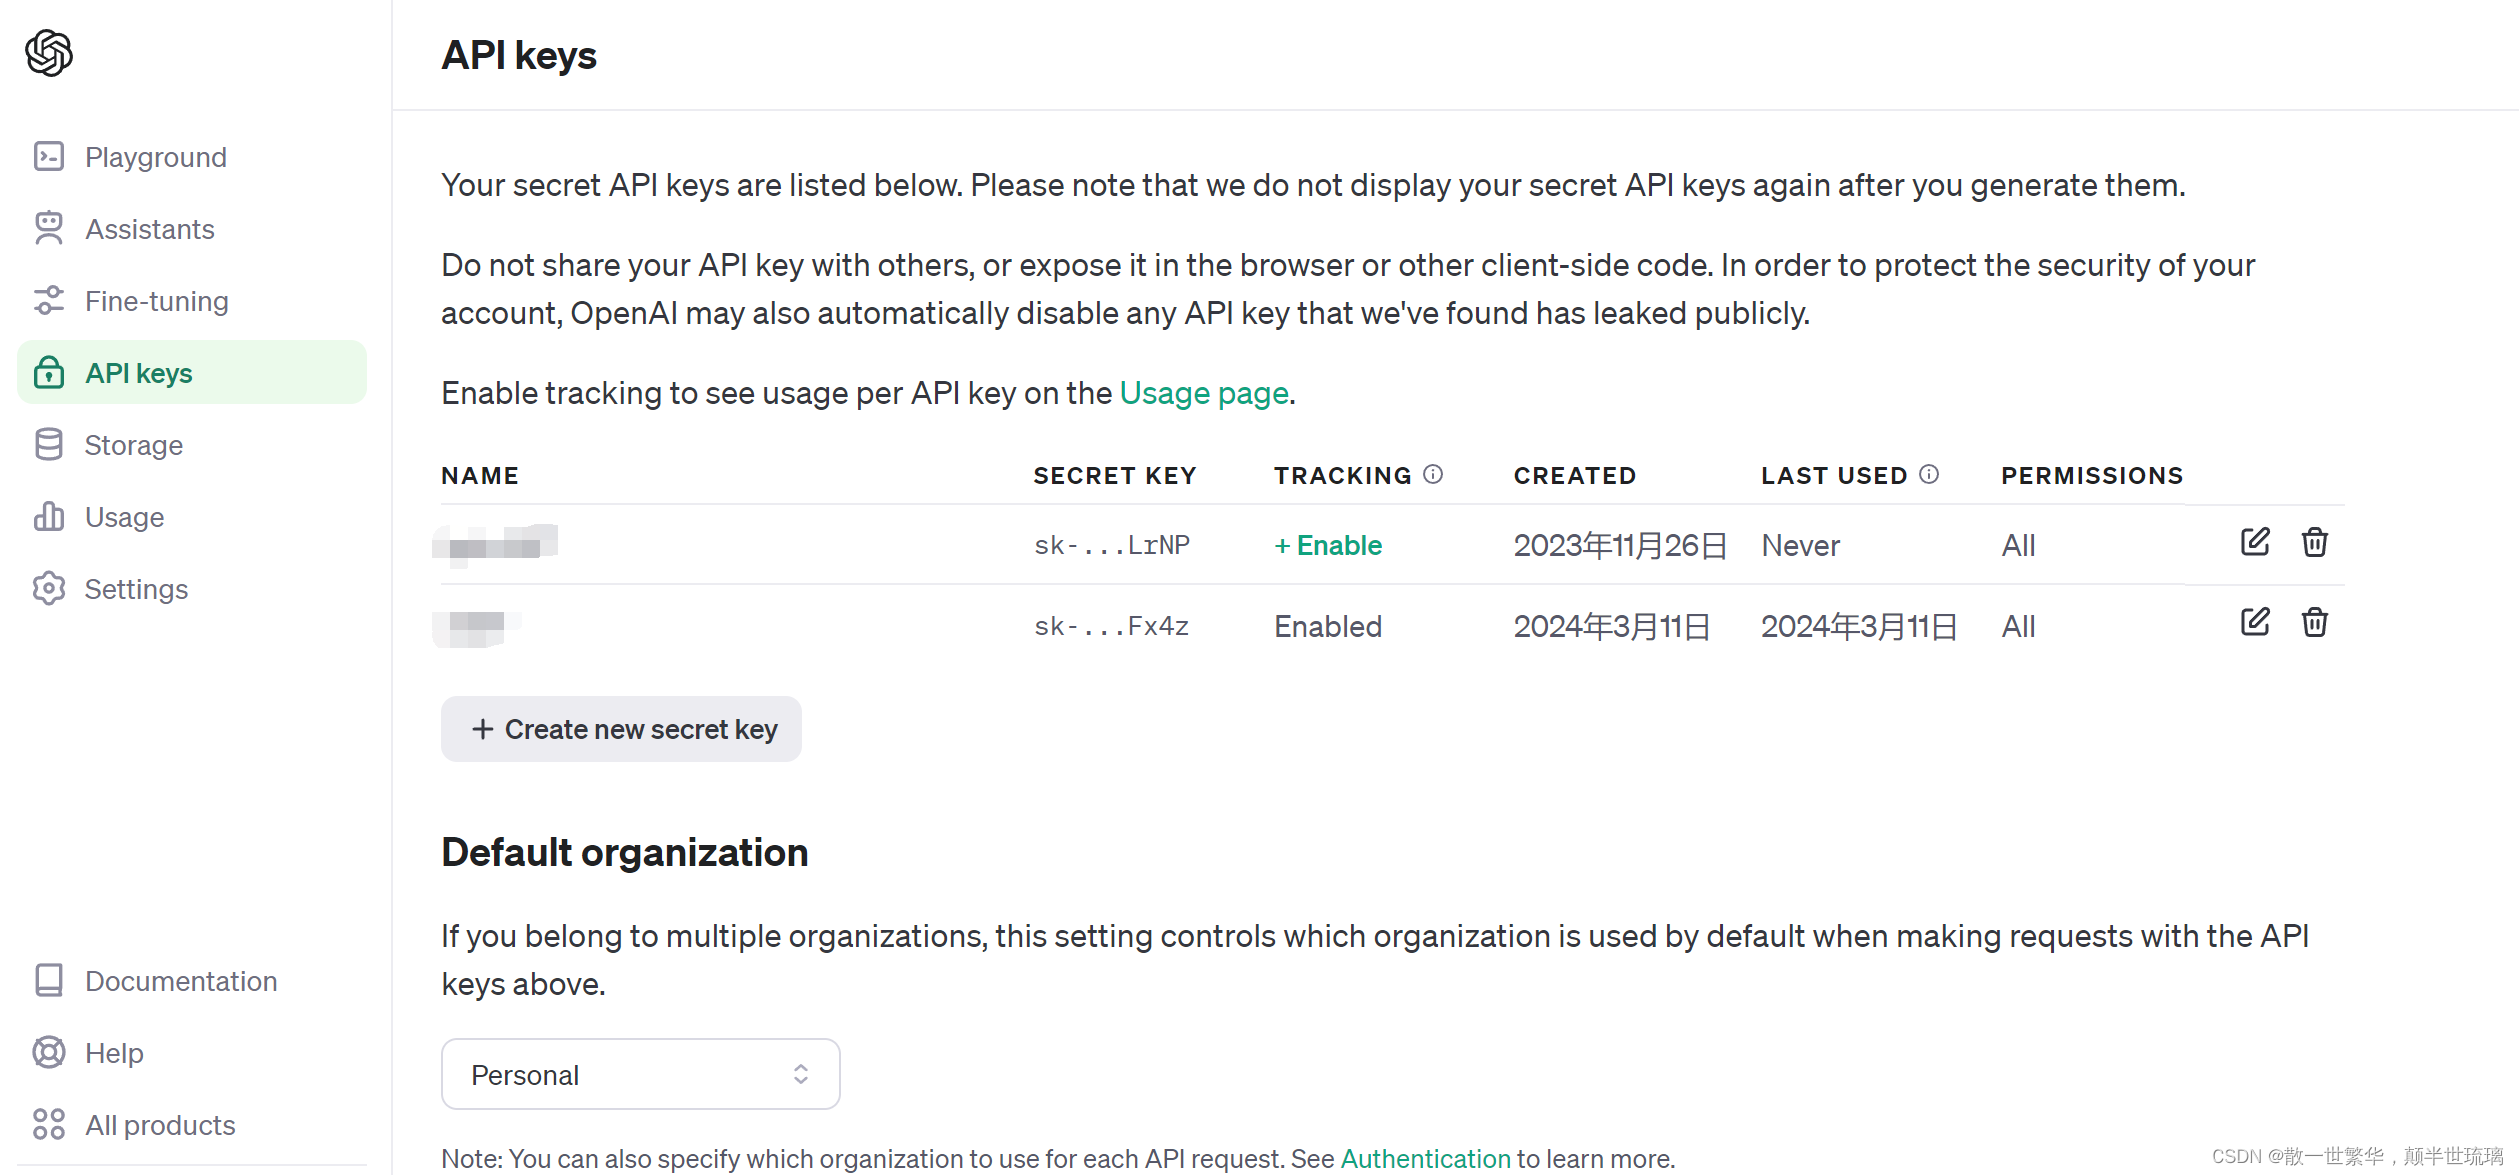Click created date 2023年11月26日
This screenshot has height=1175, width=2519.
[1620, 545]
